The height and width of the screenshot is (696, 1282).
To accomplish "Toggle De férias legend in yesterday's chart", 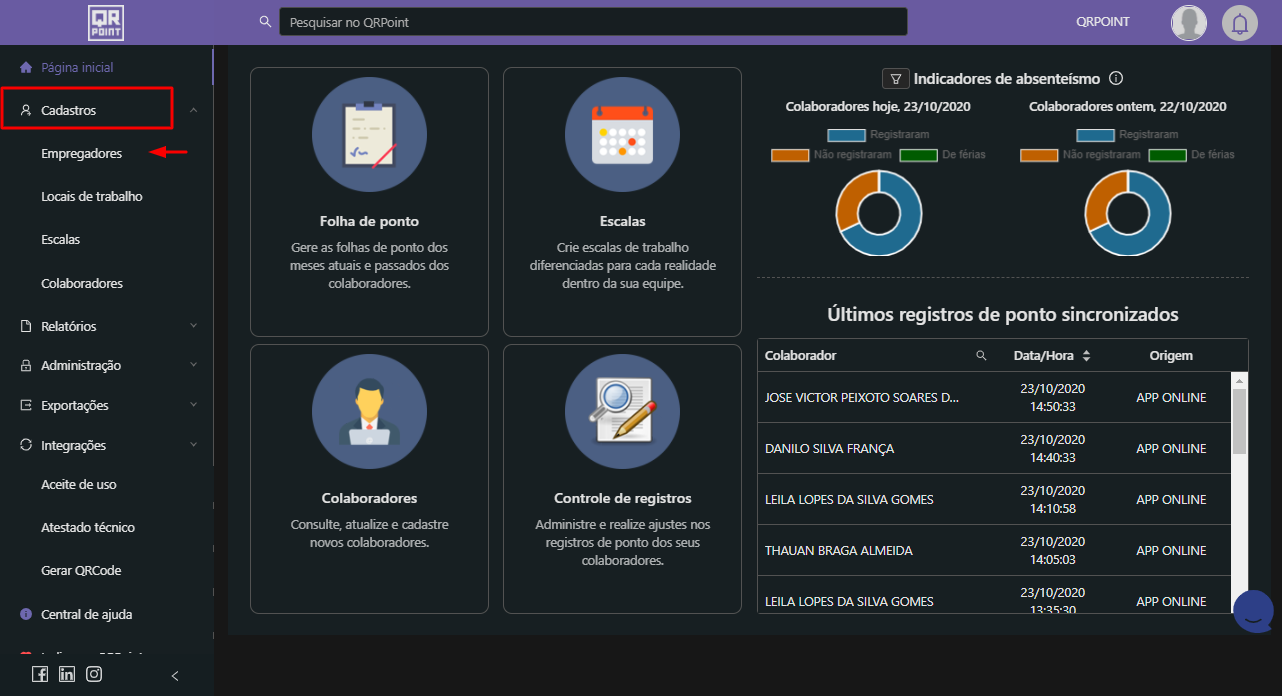I will pos(1167,155).
